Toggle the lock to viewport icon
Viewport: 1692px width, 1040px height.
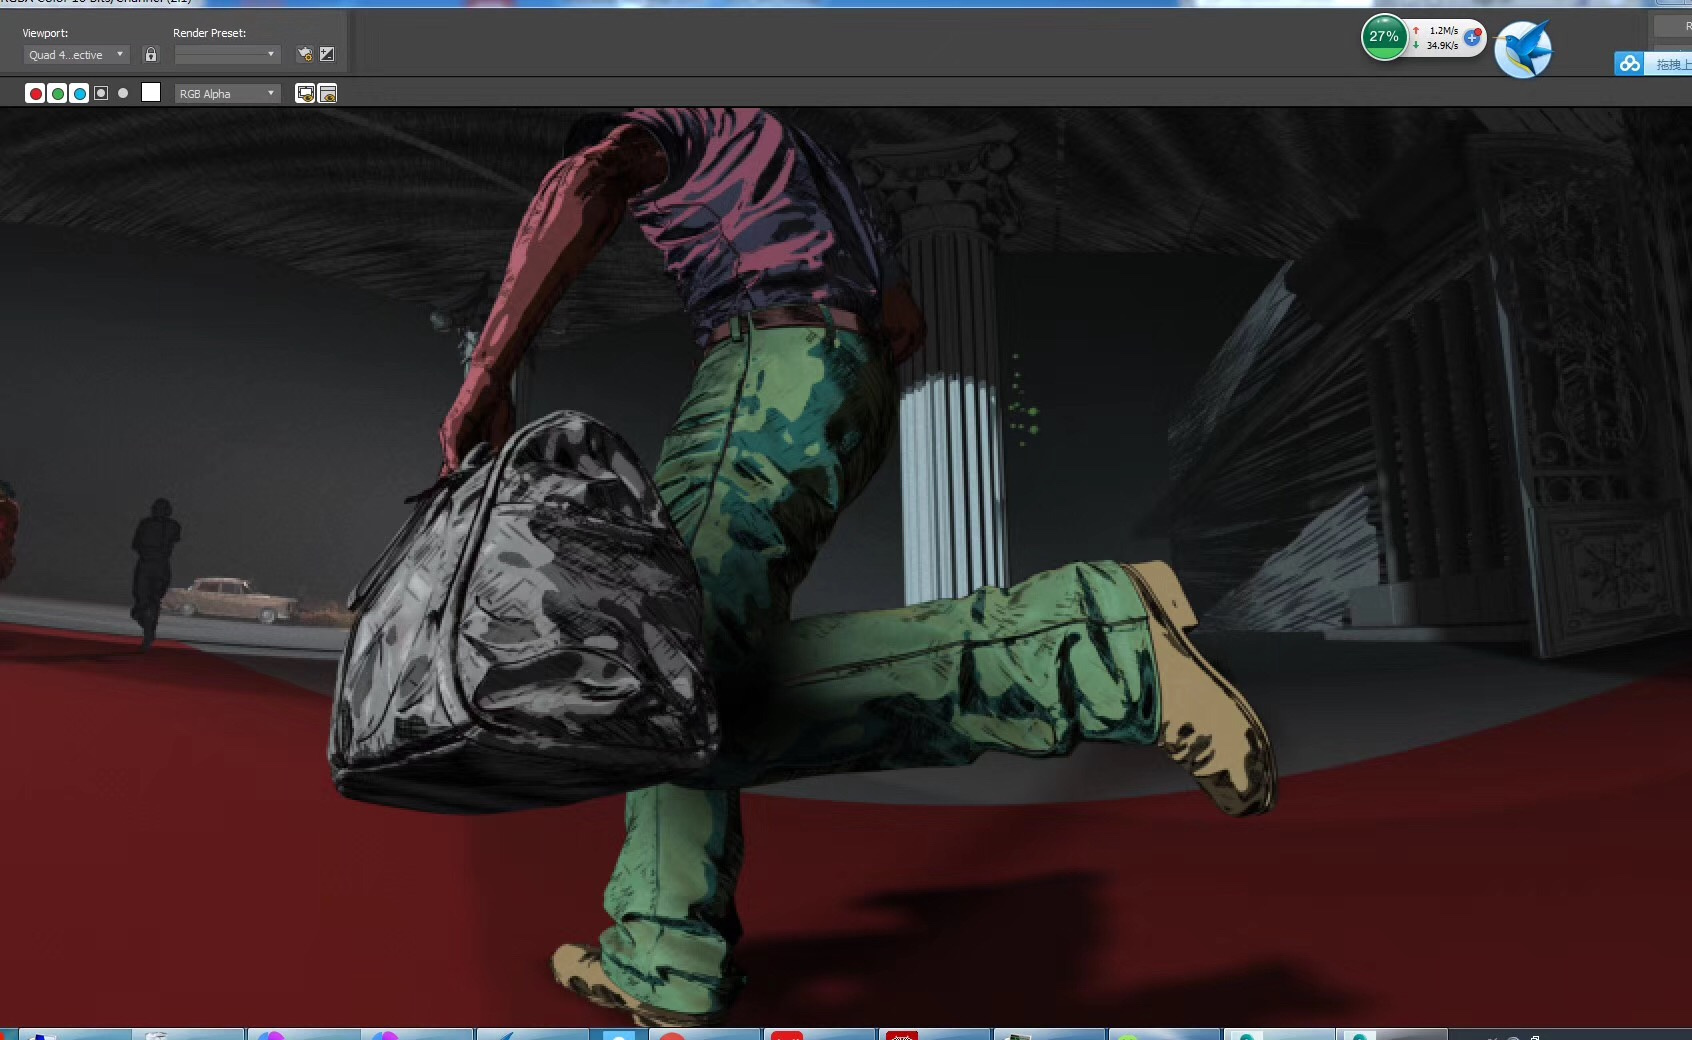click(x=151, y=55)
